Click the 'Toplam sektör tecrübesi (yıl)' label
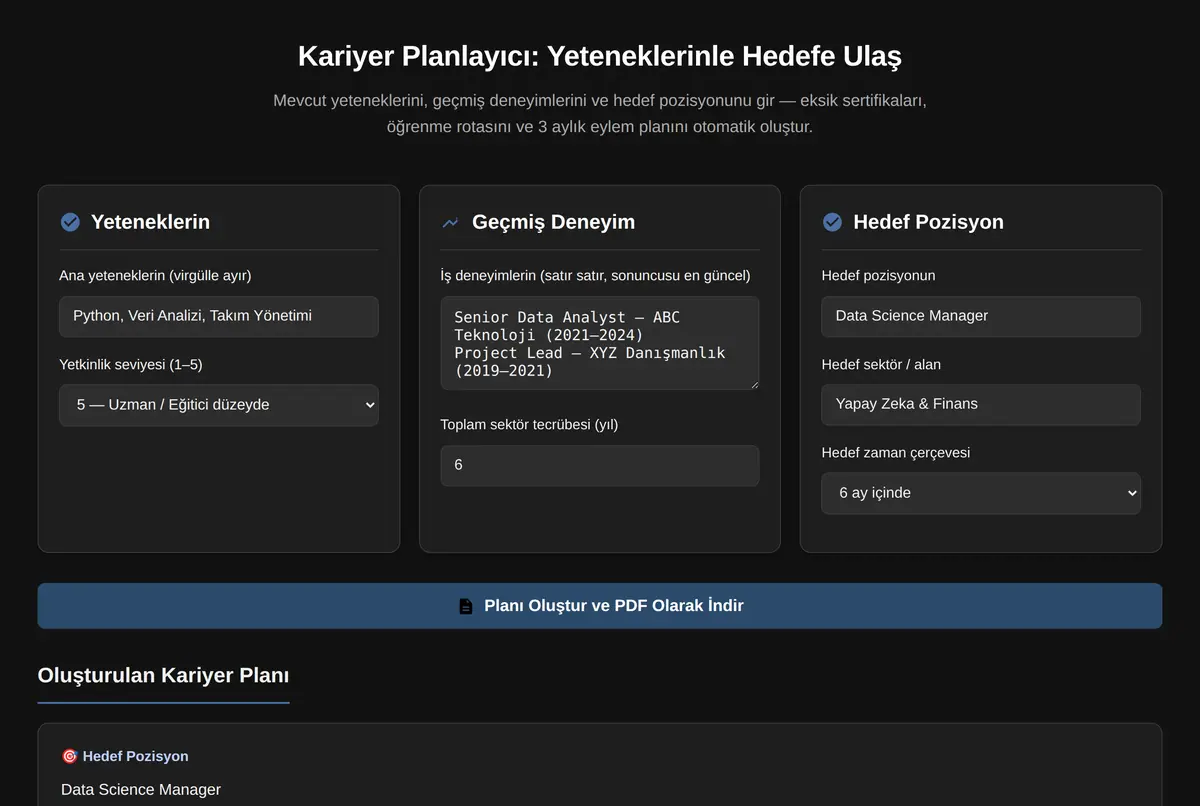Viewport: 1200px width, 806px height. (529, 424)
